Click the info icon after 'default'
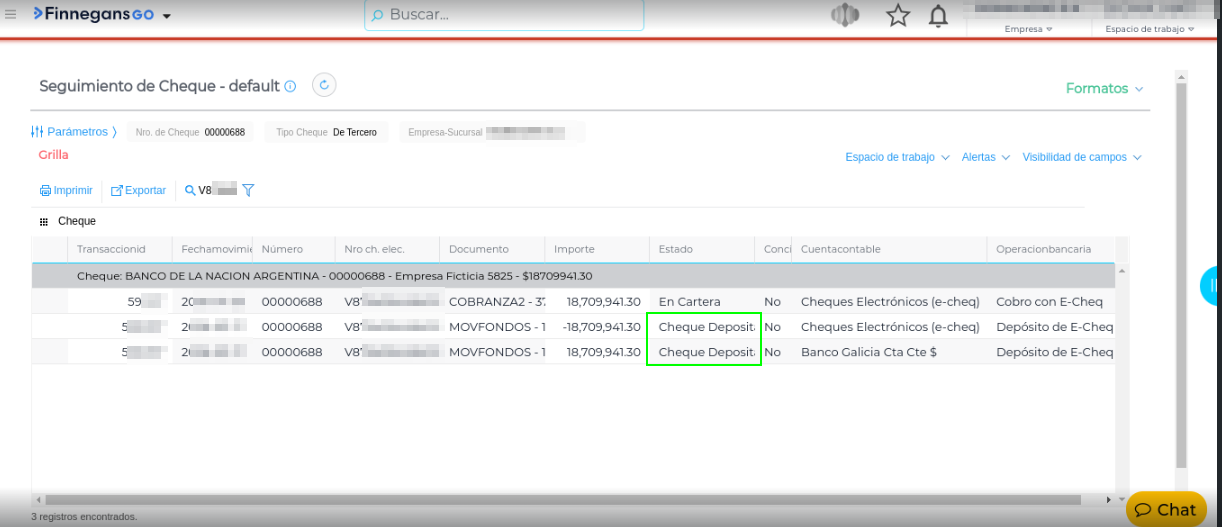The image size is (1222, 527). click(290, 87)
